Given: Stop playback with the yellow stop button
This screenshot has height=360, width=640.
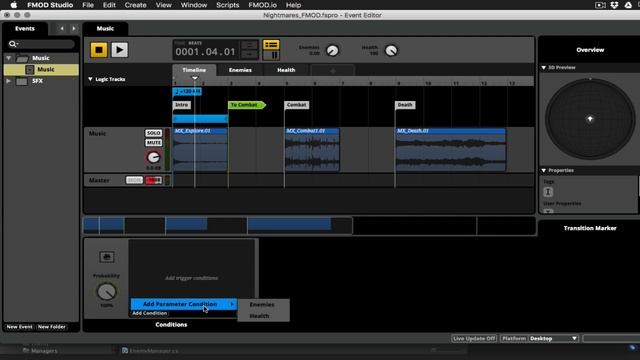Looking at the screenshot, I should coord(99,50).
